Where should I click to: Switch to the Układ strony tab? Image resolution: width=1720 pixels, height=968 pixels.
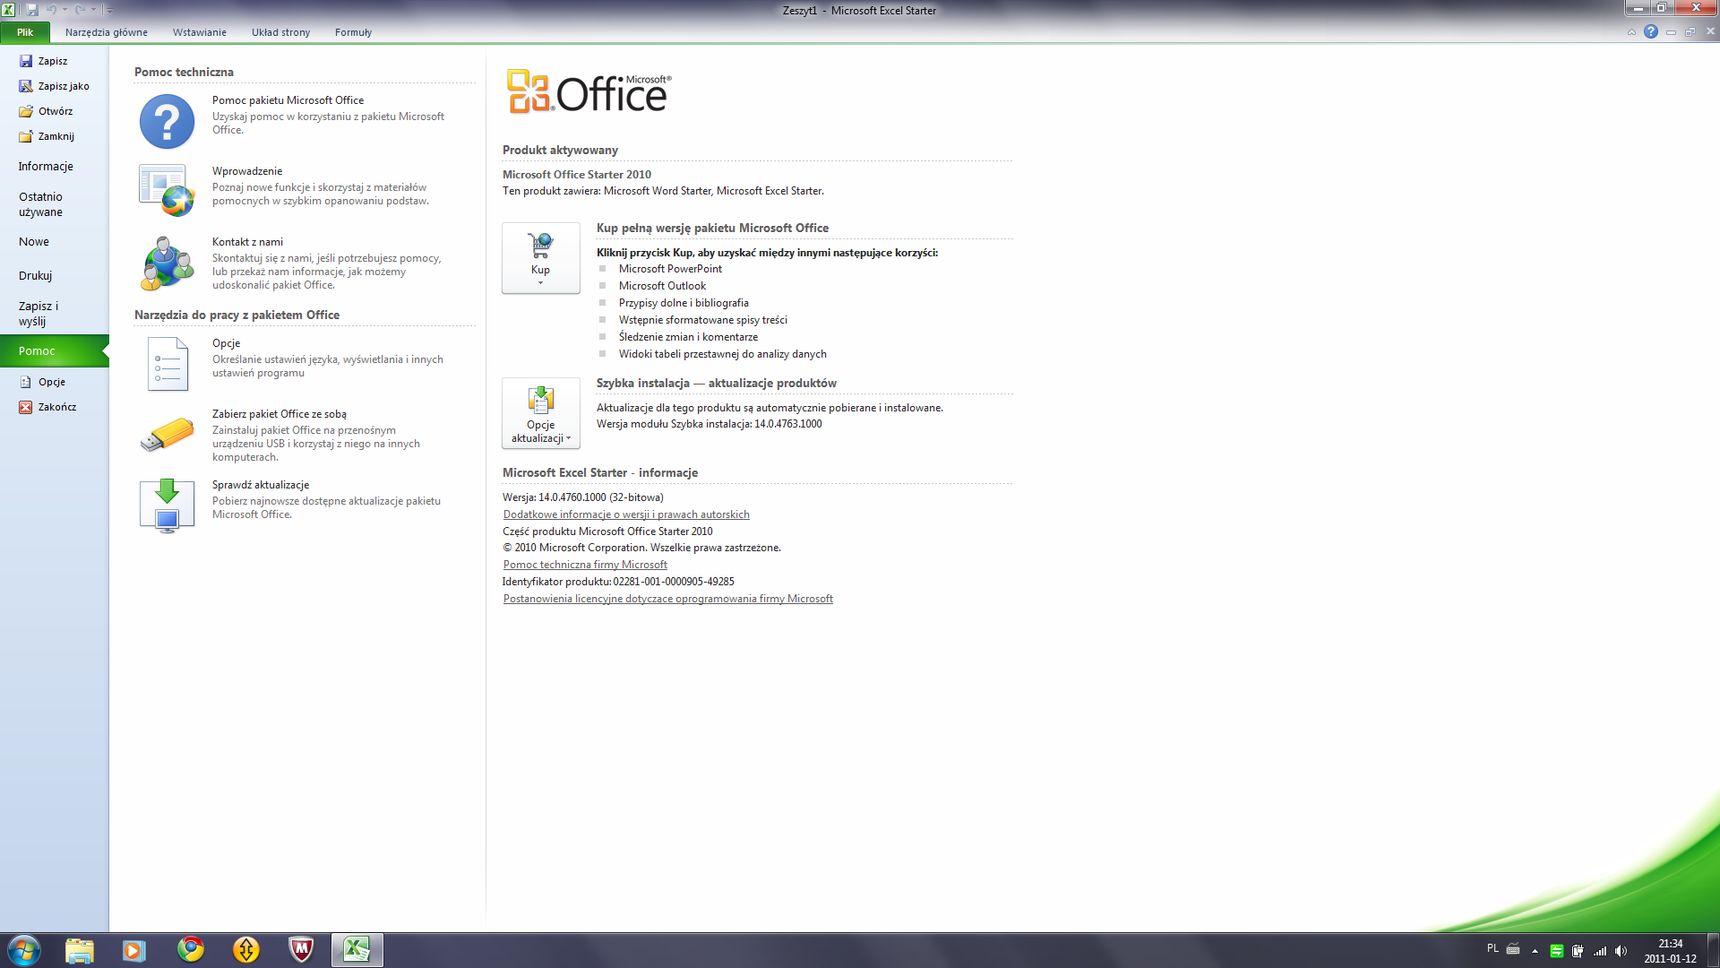(x=281, y=32)
